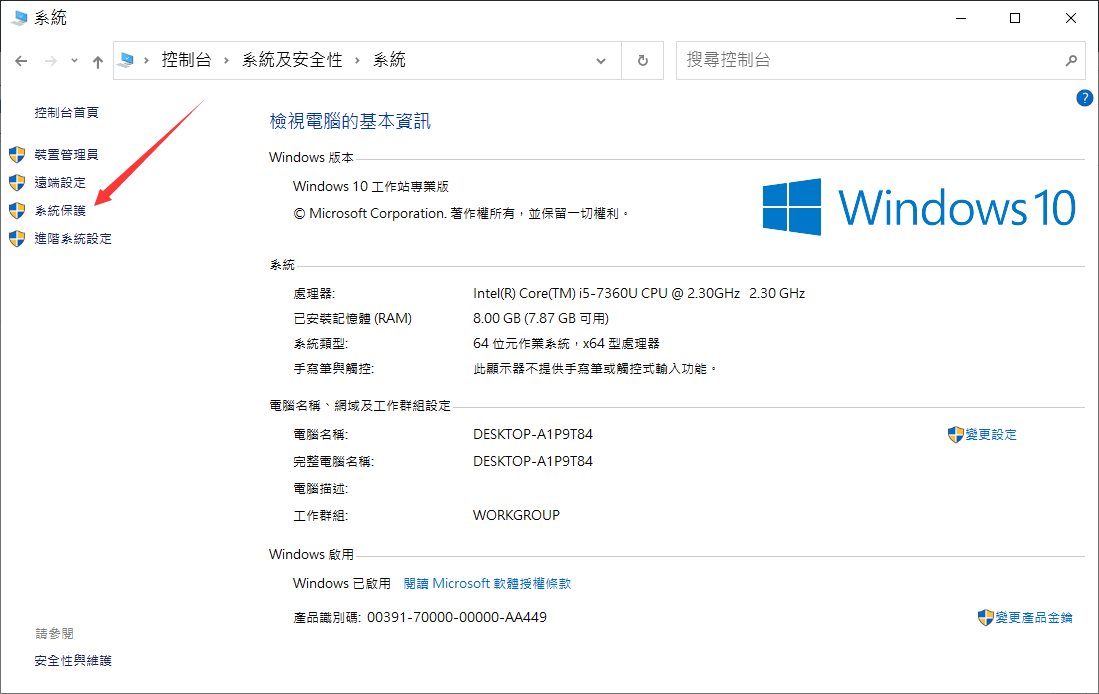Screen dimensions: 1099x694
Task: Click shield icon beside 進階系統設定
Action: pyautogui.click(x=17, y=238)
